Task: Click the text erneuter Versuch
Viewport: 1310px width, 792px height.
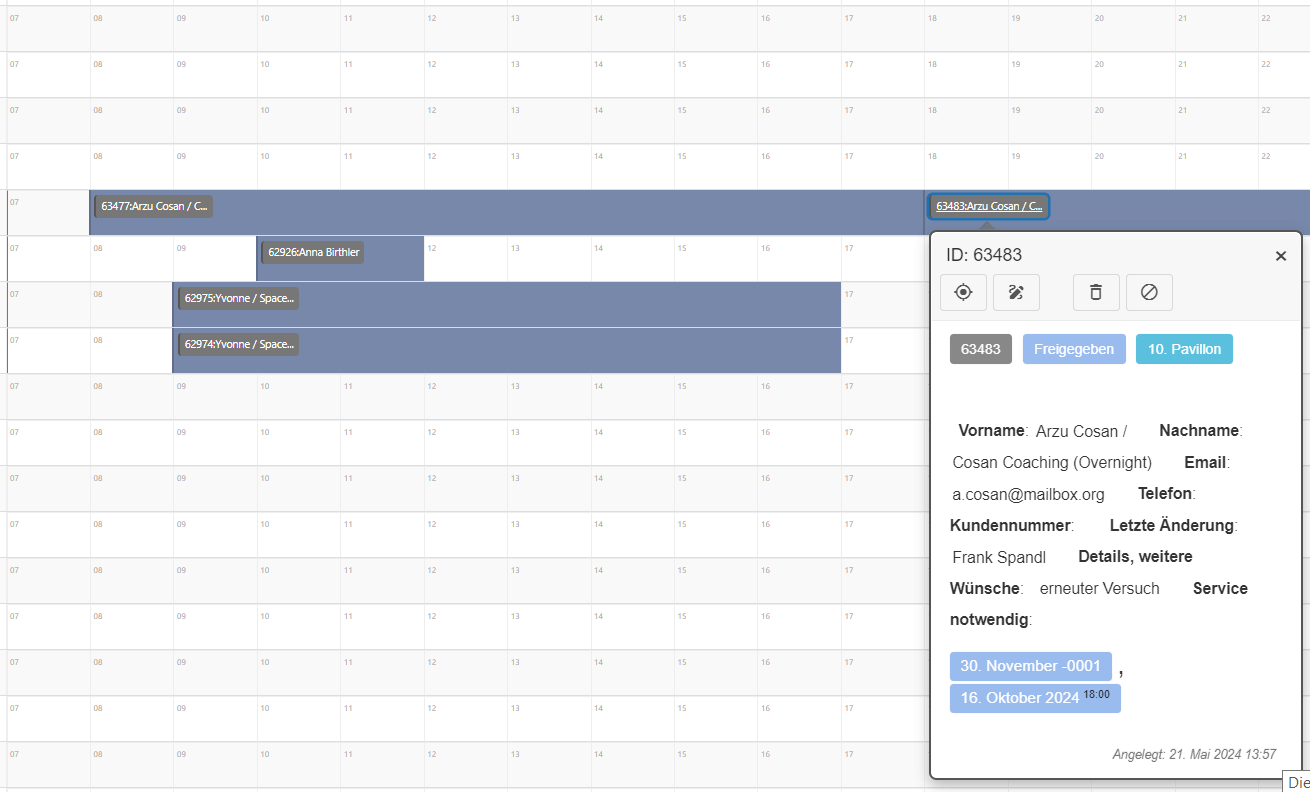Action: [1100, 589]
